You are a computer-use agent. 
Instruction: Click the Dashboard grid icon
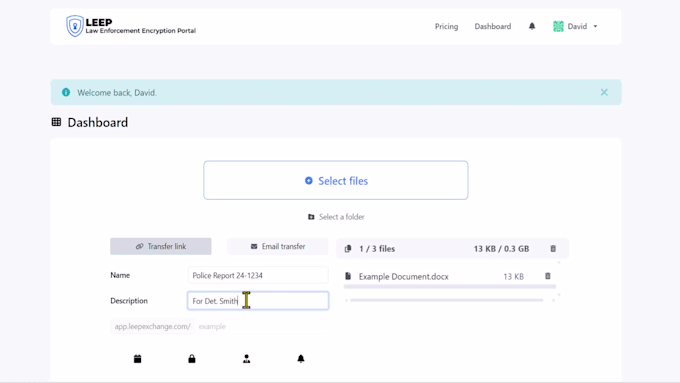click(x=56, y=122)
